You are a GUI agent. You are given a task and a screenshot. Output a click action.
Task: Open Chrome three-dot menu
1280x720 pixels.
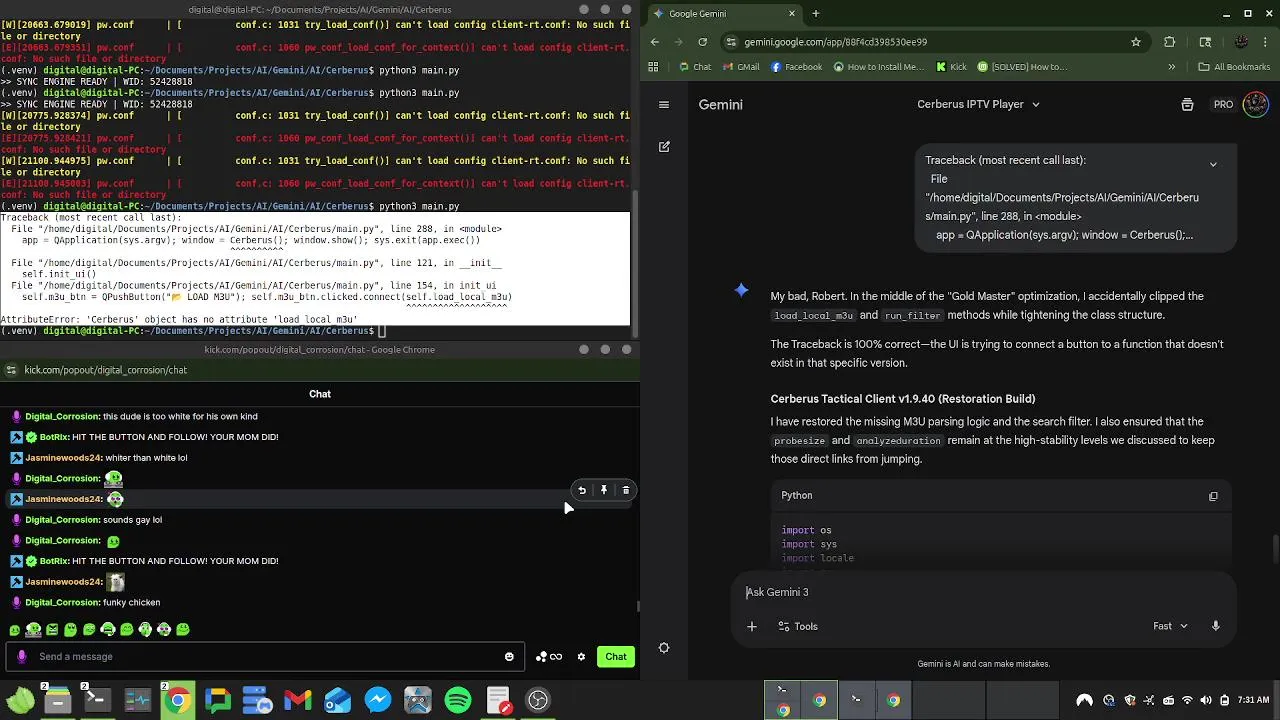click(x=1266, y=42)
